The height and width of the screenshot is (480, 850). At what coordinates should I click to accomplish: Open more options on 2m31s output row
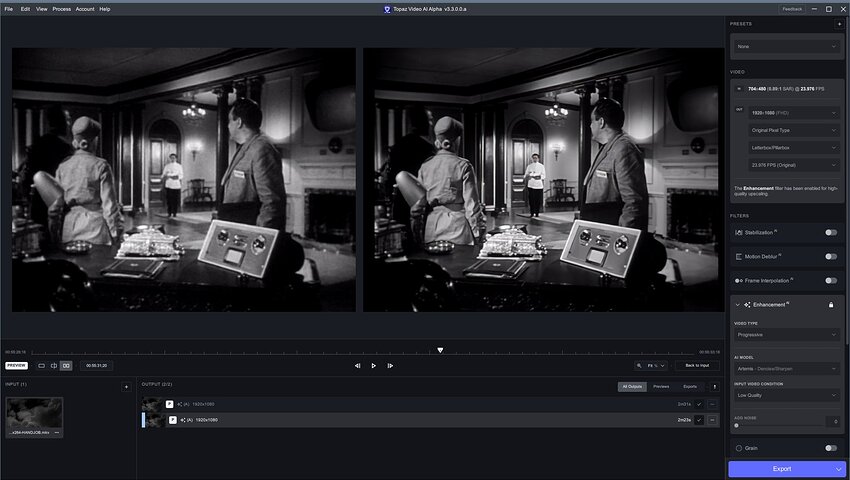click(712, 404)
